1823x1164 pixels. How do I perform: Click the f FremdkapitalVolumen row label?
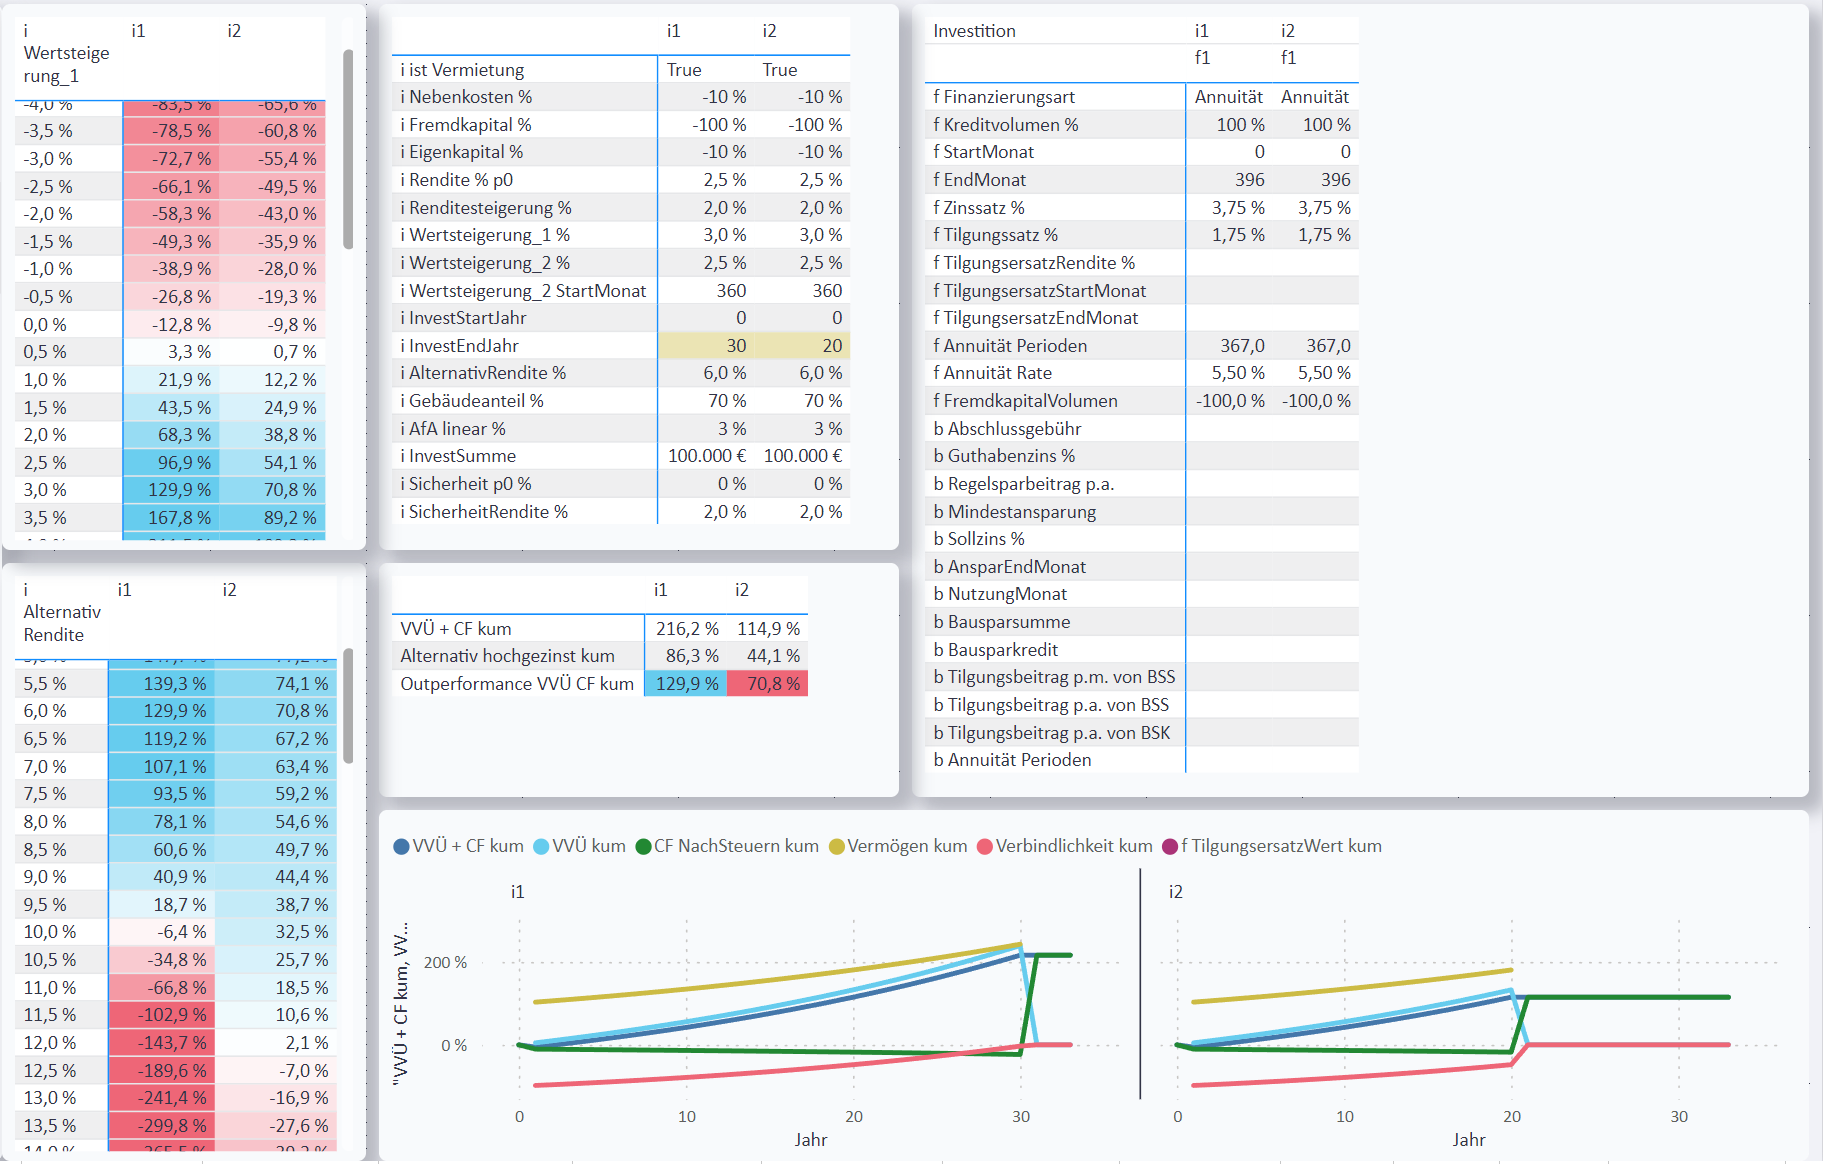coord(1026,401)
